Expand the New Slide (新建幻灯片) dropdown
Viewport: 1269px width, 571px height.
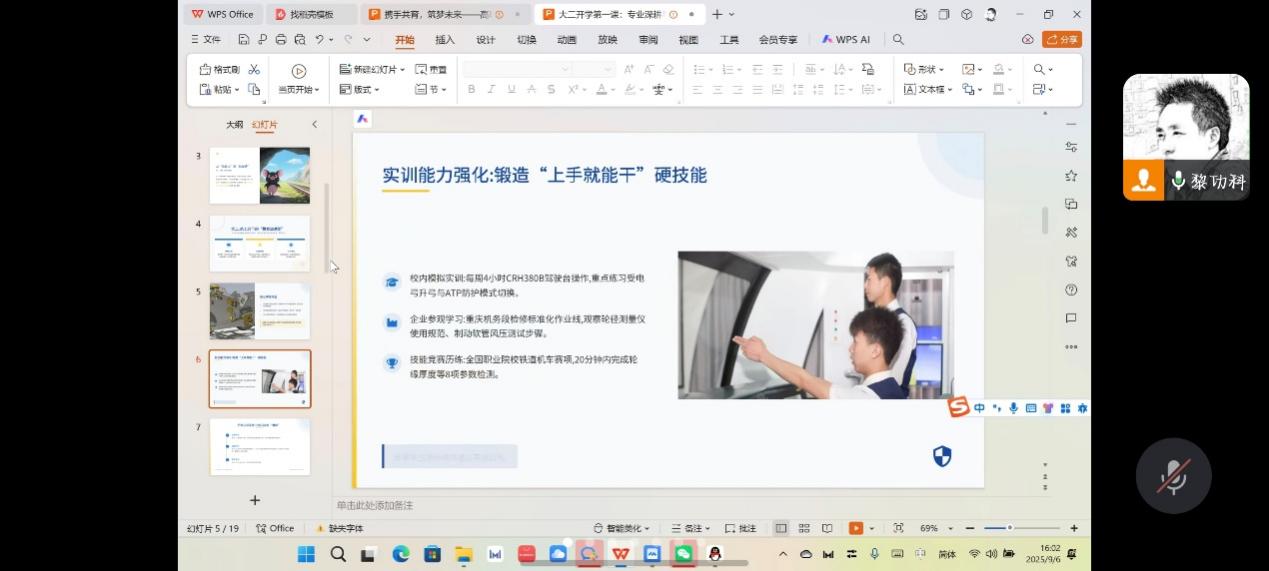pos(373,70)
